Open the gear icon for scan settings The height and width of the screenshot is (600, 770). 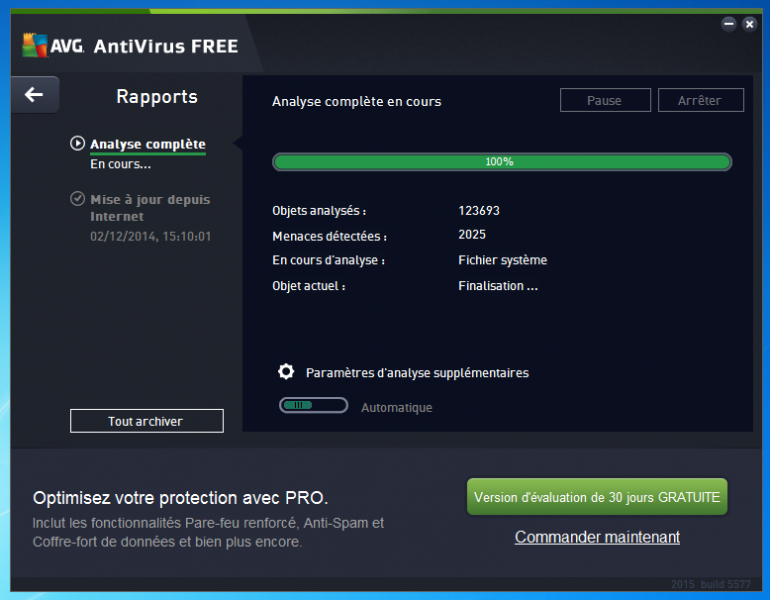tap(286, 372)
